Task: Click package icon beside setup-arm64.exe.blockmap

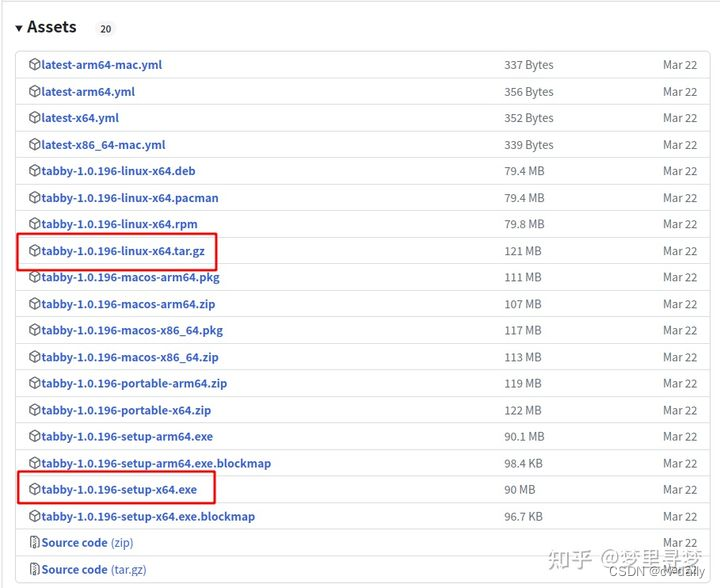Action: (x=34, y=463)
